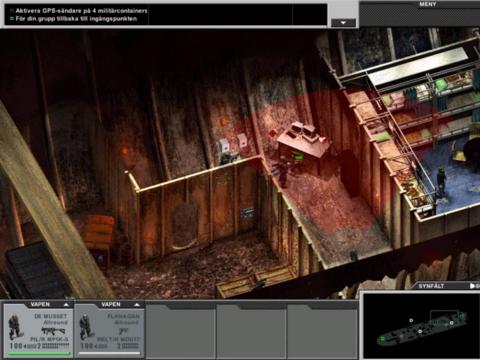Expand Flanagan's VAPEN weapon list
480x360 pixels.
119,304
